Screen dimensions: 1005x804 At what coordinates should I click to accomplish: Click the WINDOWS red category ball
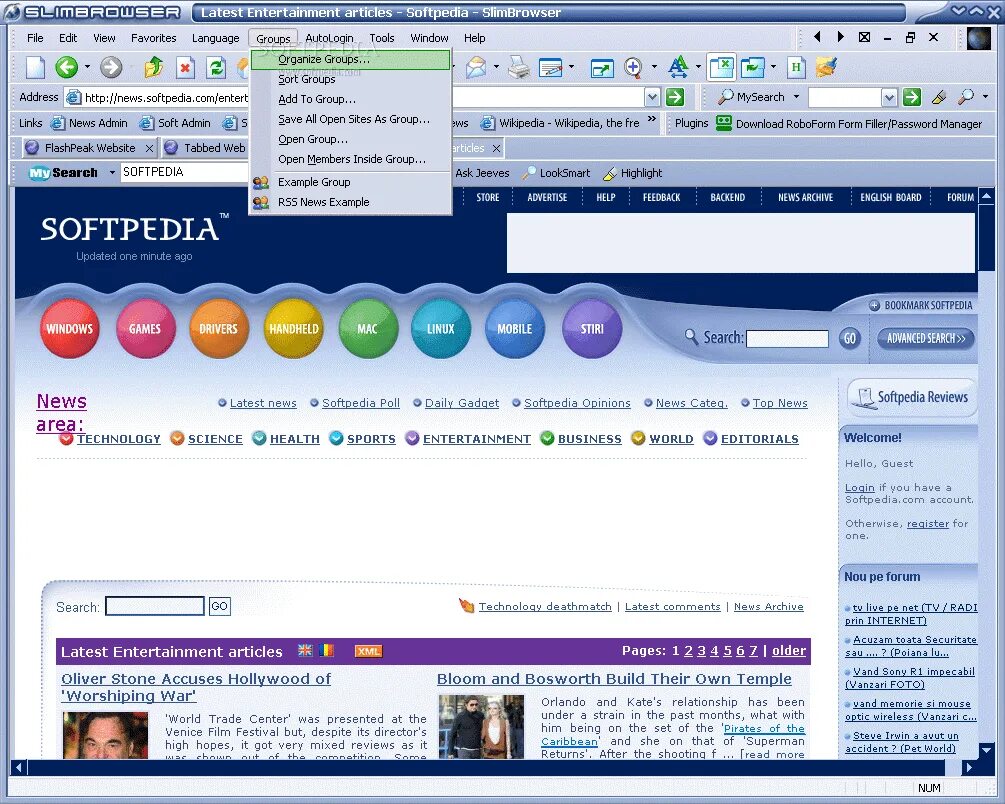(70, 328)
